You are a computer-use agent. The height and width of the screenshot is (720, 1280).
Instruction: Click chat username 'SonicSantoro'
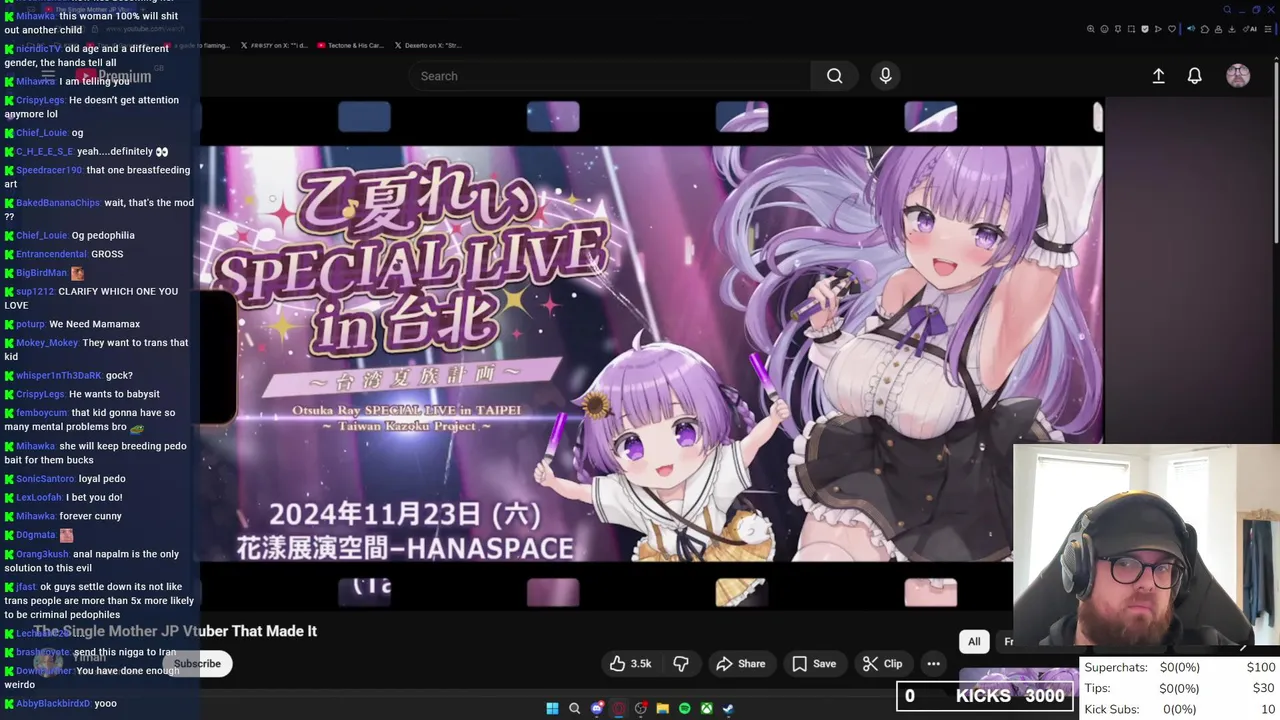click(45, 479)
